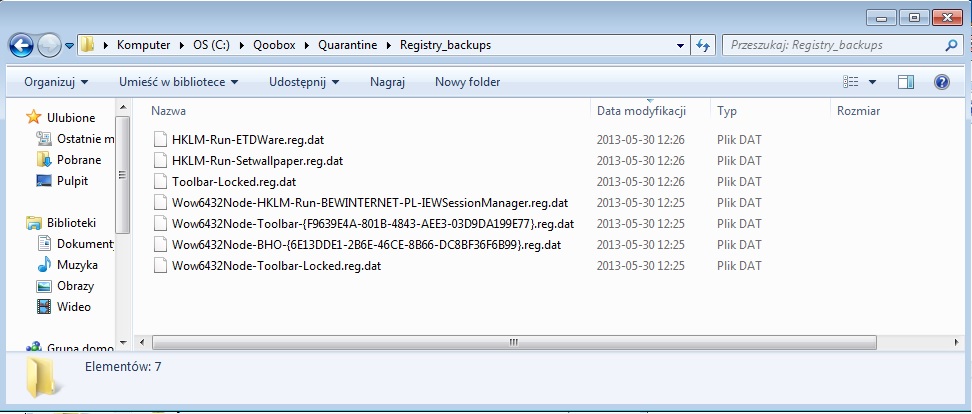The image size is (972, 414).
Task: Open Biblioteki in navigation pane
Action: click(x=71, y=223)
